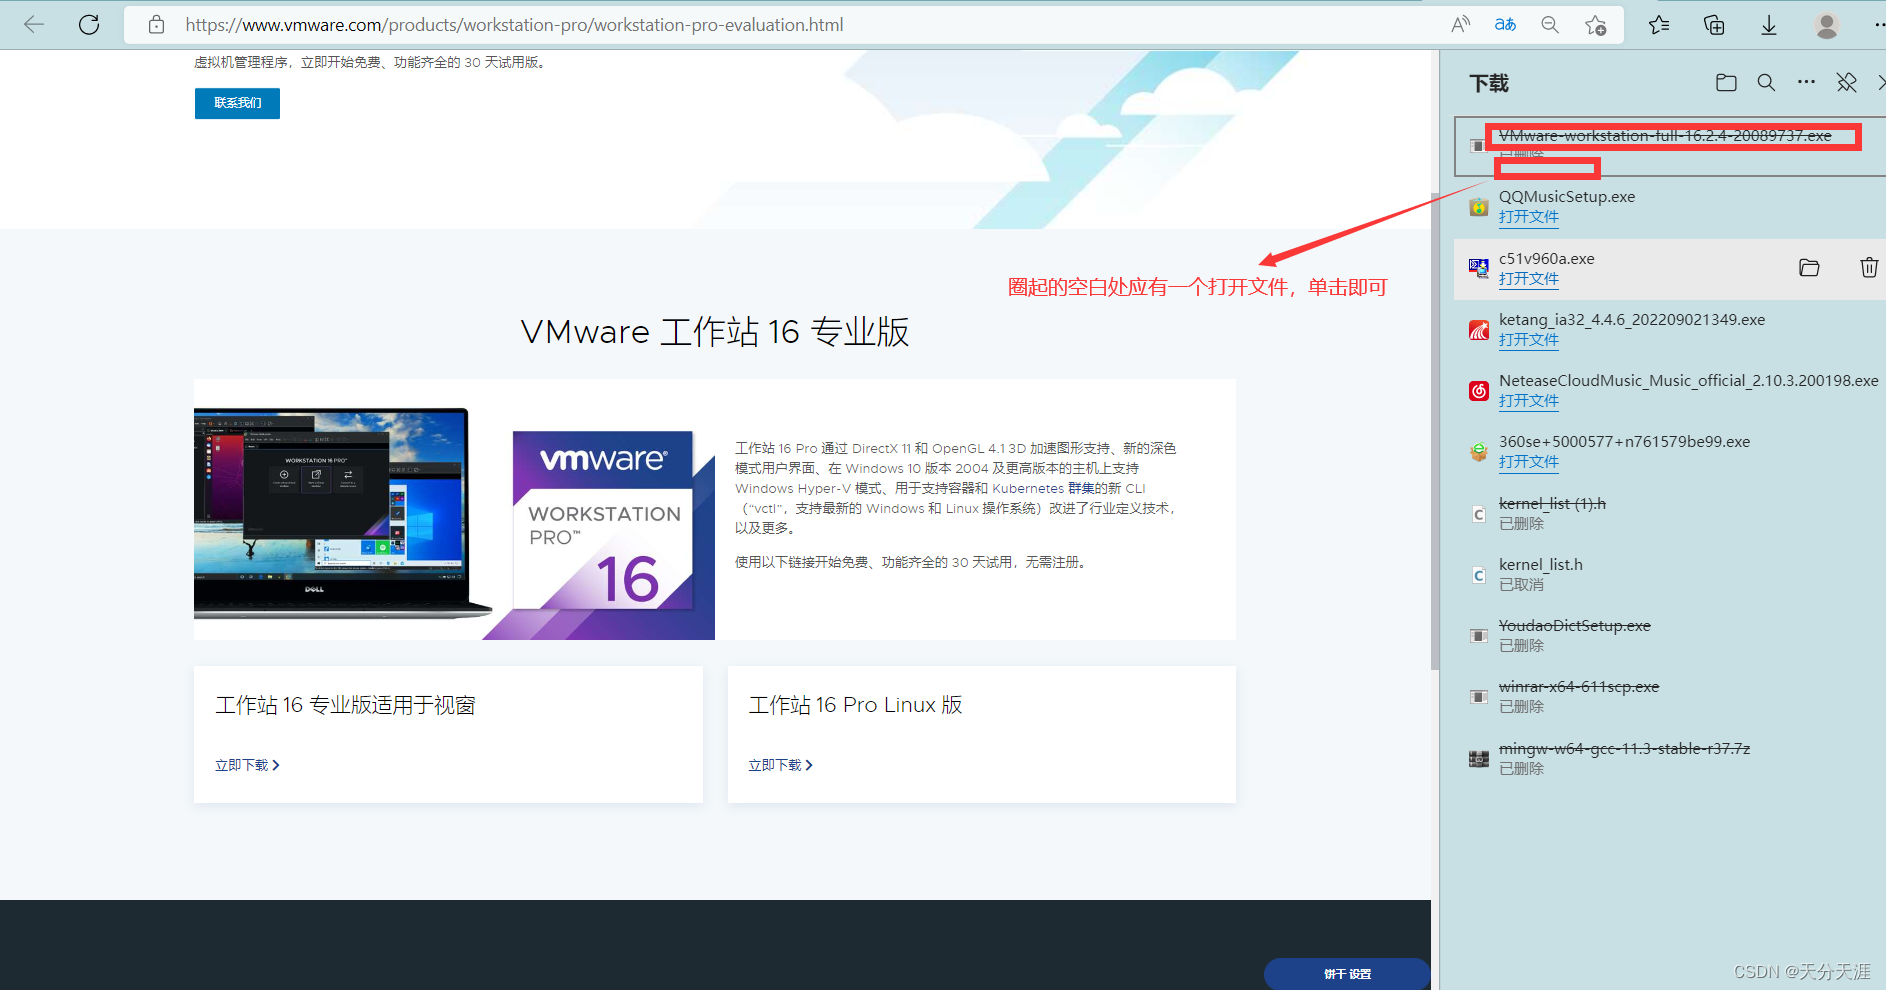Click the NeteaseCloudMusic installer icon
1886x990 pixels.
click(1479, 391)
